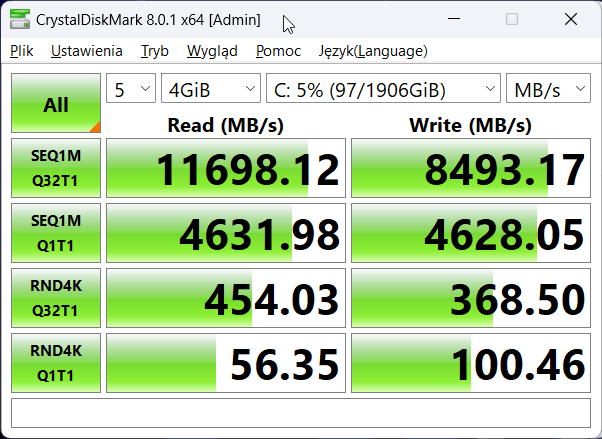Open the Pomoc menu
The width and height of the screenshot is (602, 439).
pos(278,51)
